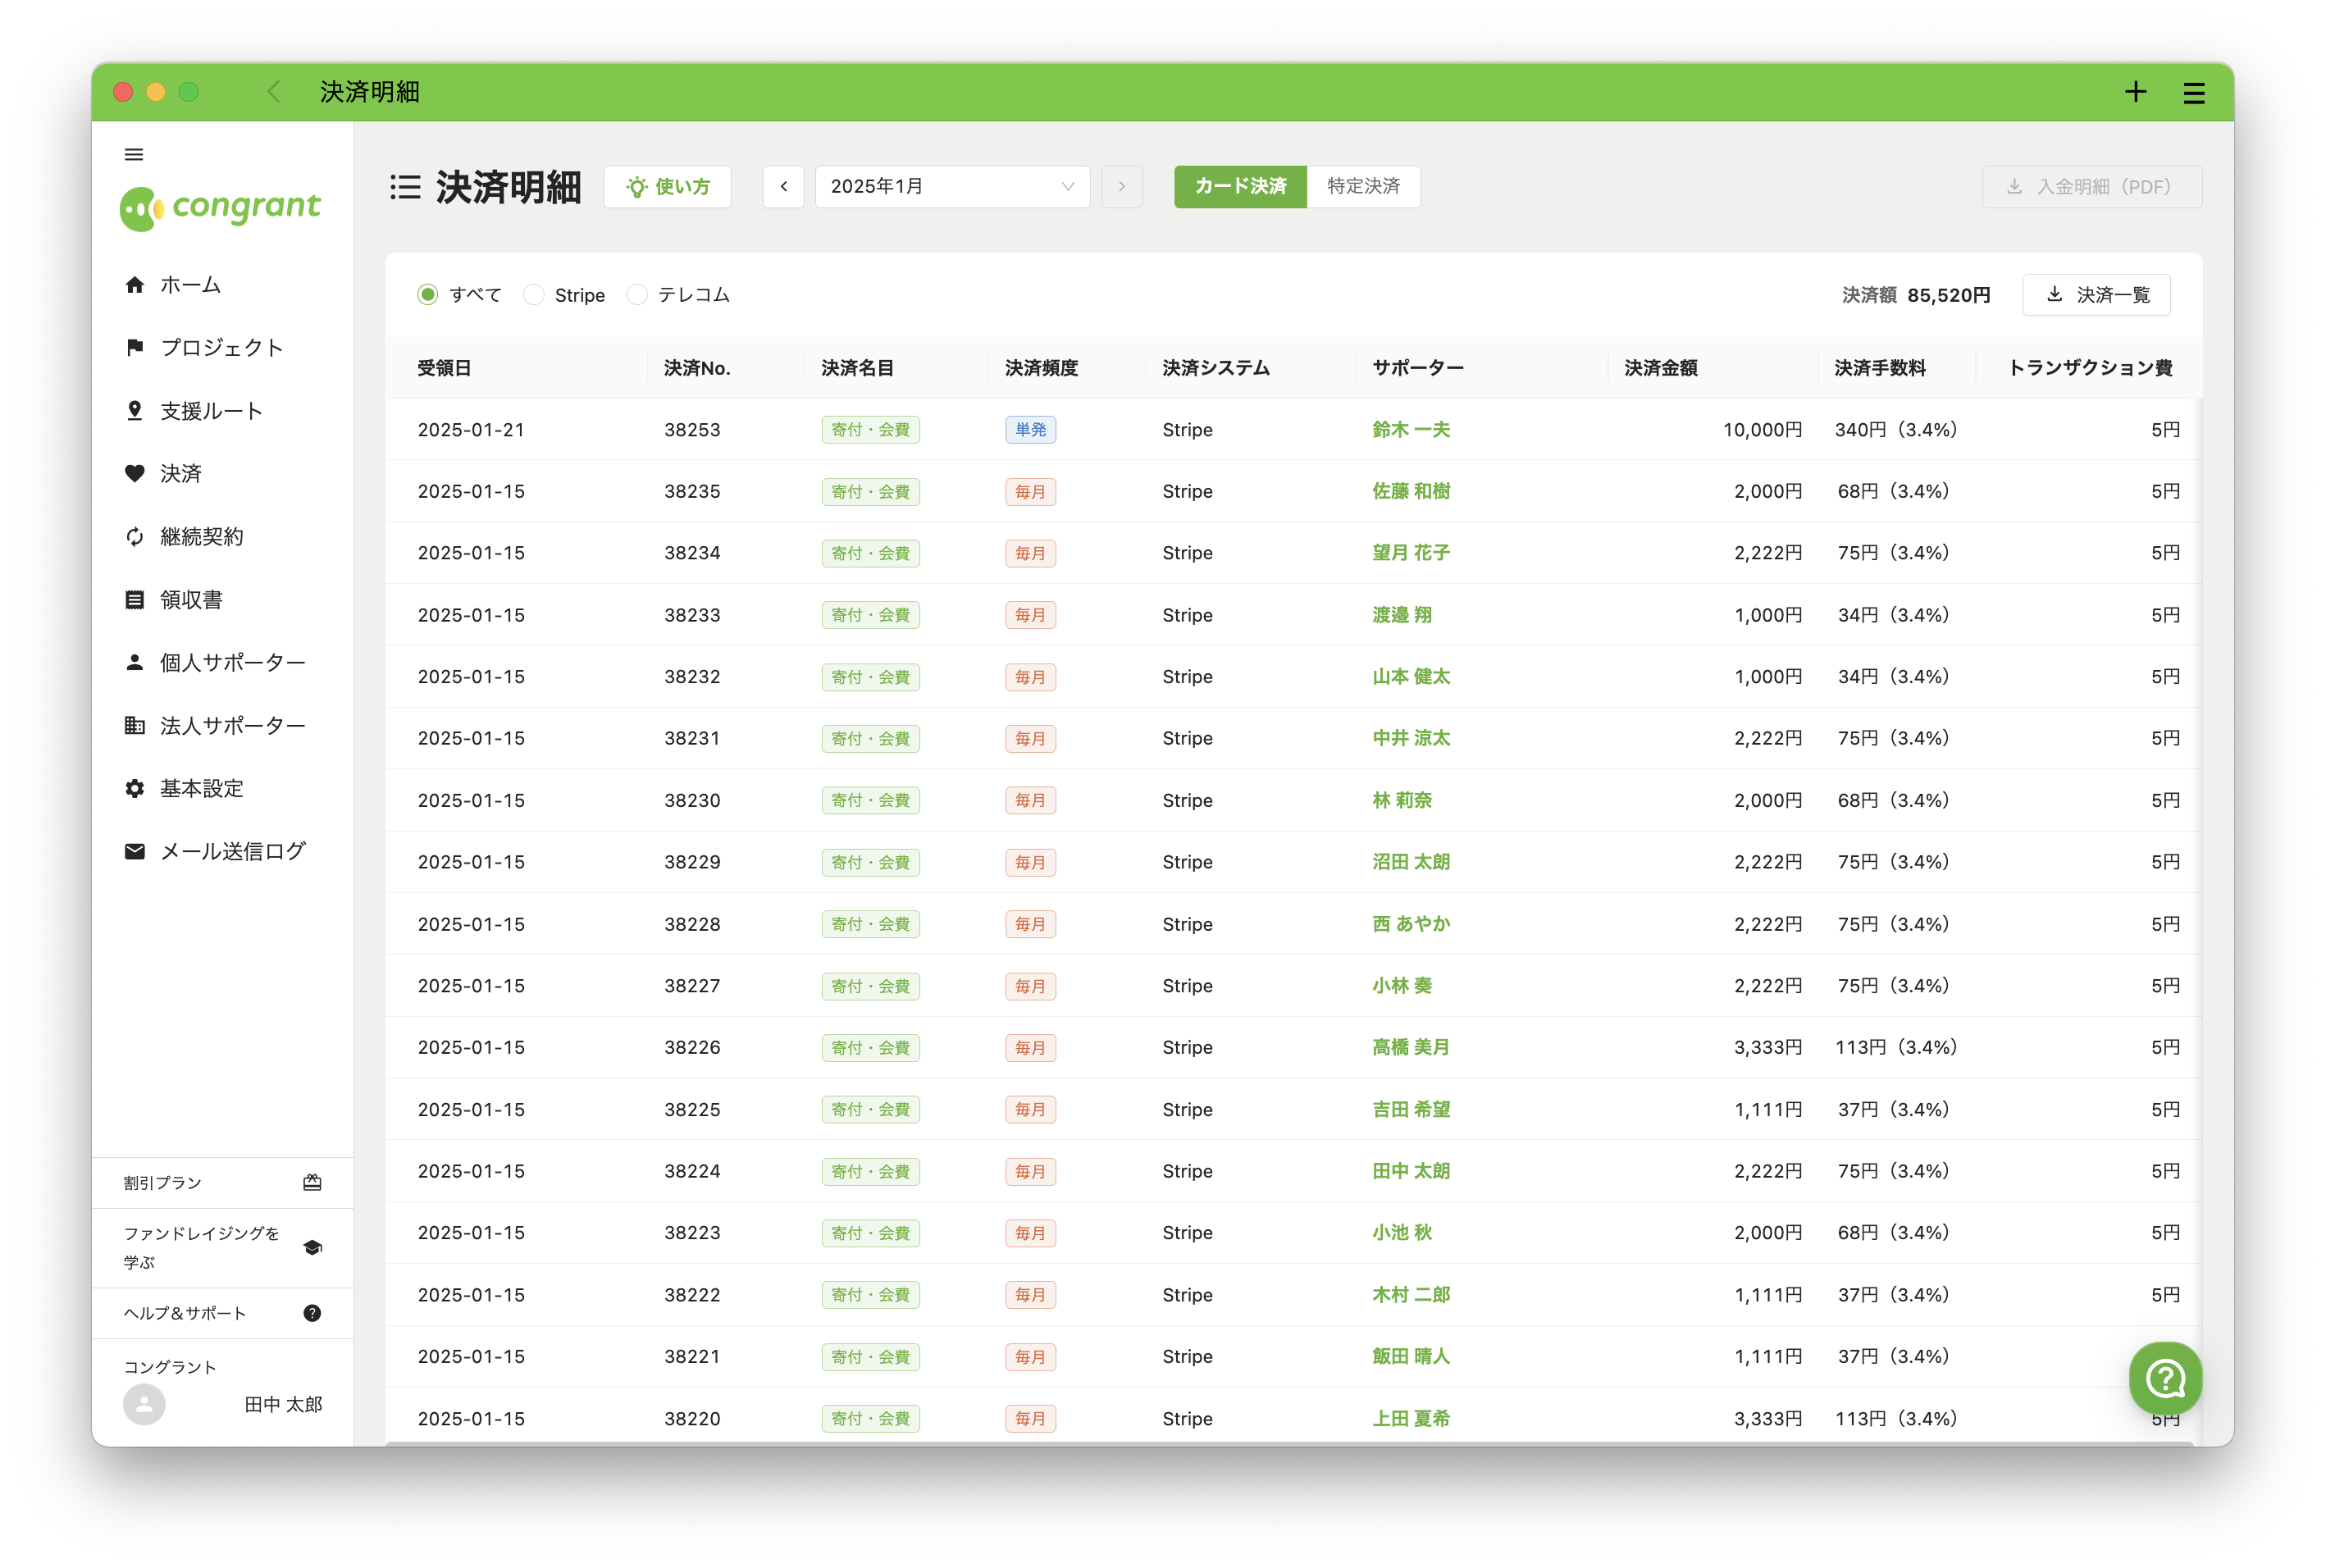This screenshot has height=1568, width=2326.
Task: Open supporter 上田 夏希
Action: click(1411, 1419)
